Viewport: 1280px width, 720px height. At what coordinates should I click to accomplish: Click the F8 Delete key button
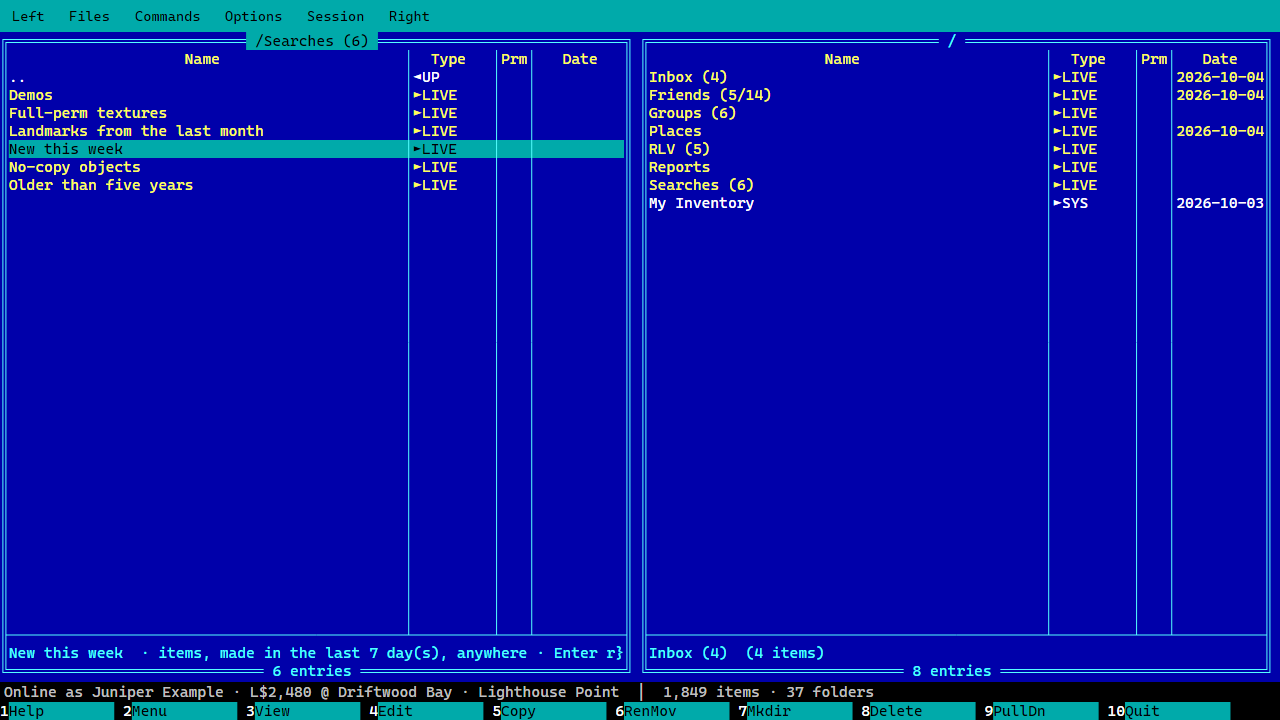(918, 711)
